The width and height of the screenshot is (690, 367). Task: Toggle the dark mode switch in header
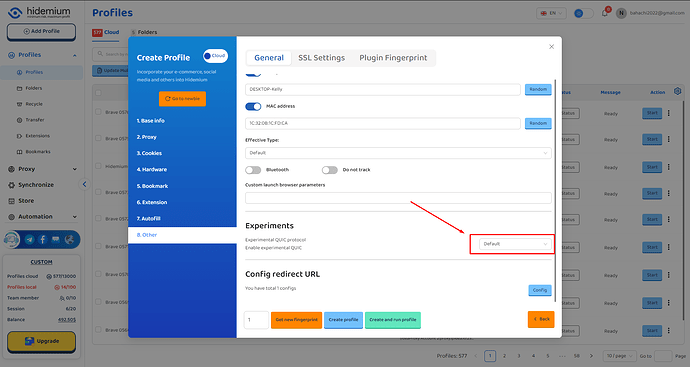pos(584,13)
